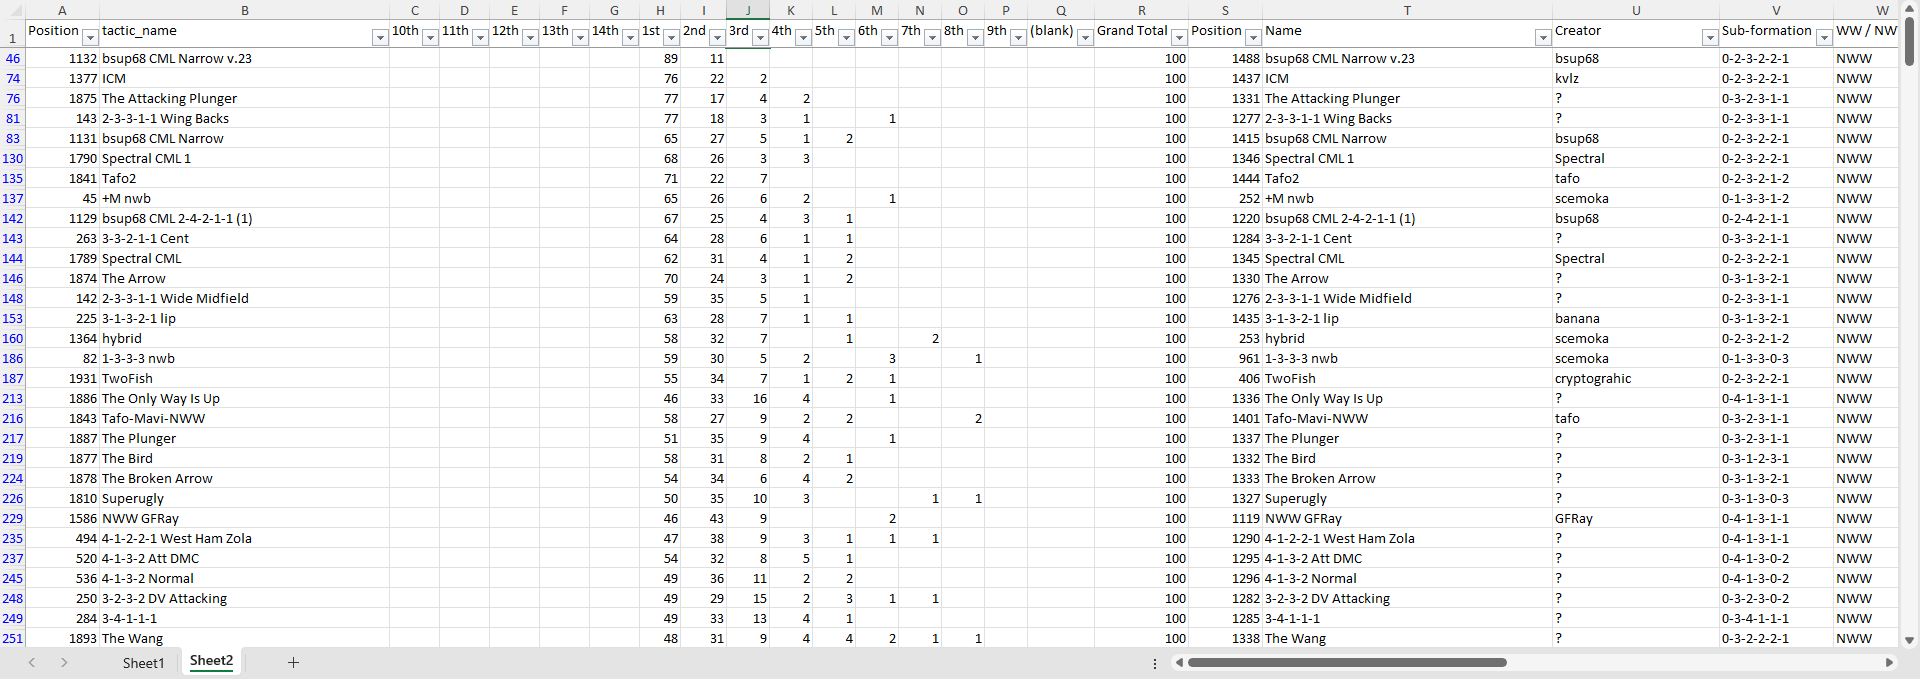
Task: Click the vertical scrollbar thumb
Action: point(1909,42)
